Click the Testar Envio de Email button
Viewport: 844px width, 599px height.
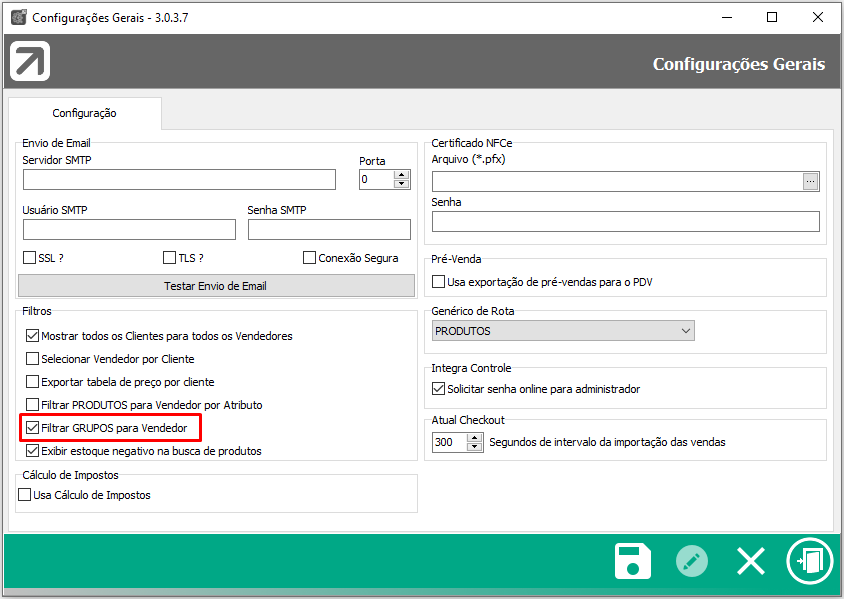[216, 286]
